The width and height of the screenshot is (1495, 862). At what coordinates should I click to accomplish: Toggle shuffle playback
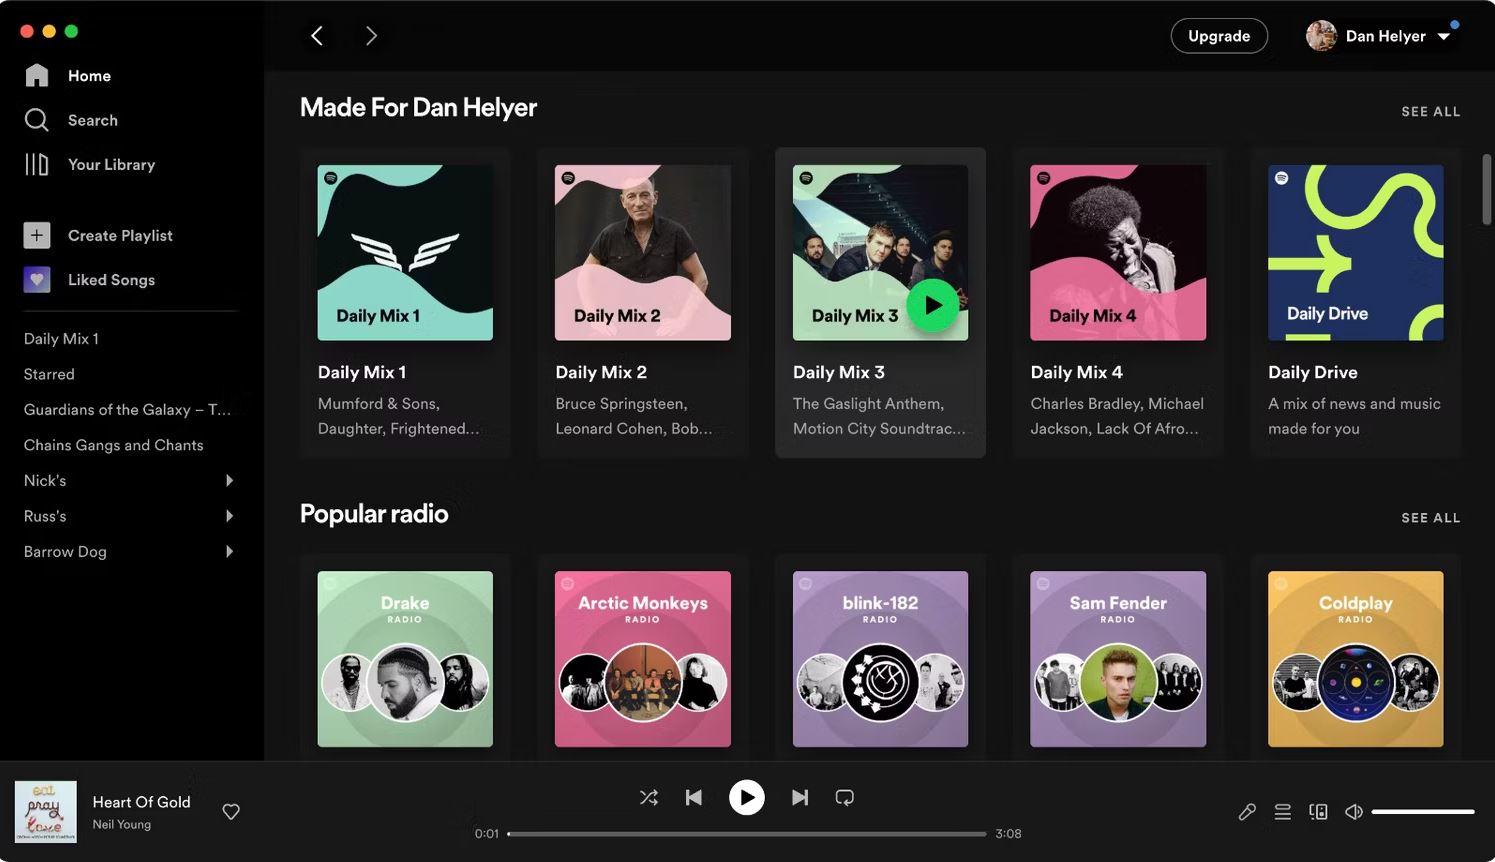(x=649, y=797)
